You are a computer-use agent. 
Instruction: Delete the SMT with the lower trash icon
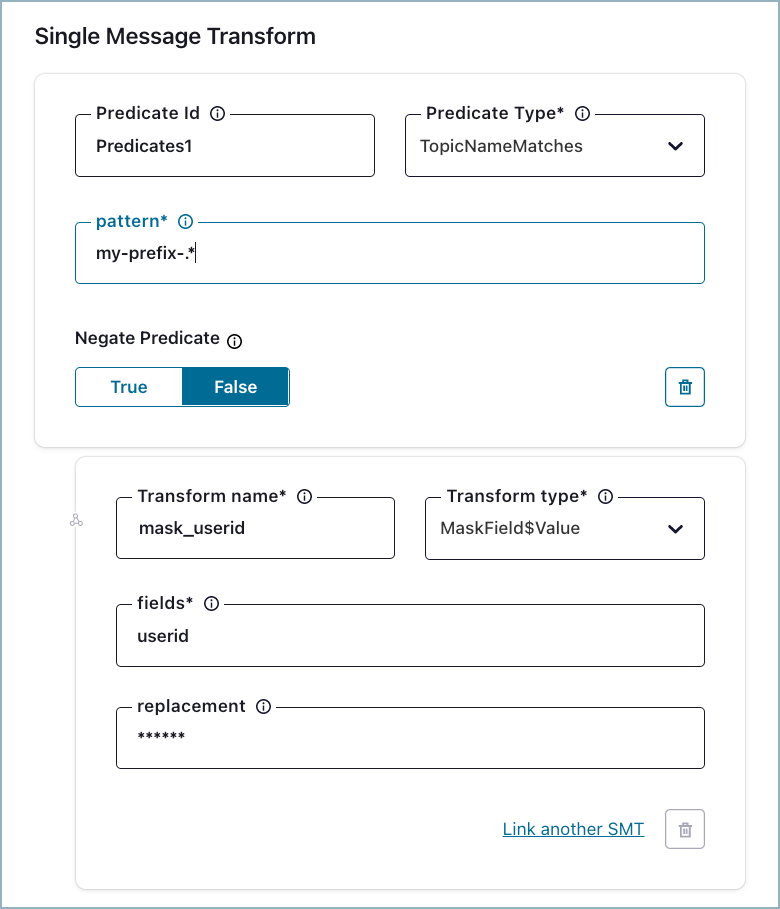click(685, 829)
